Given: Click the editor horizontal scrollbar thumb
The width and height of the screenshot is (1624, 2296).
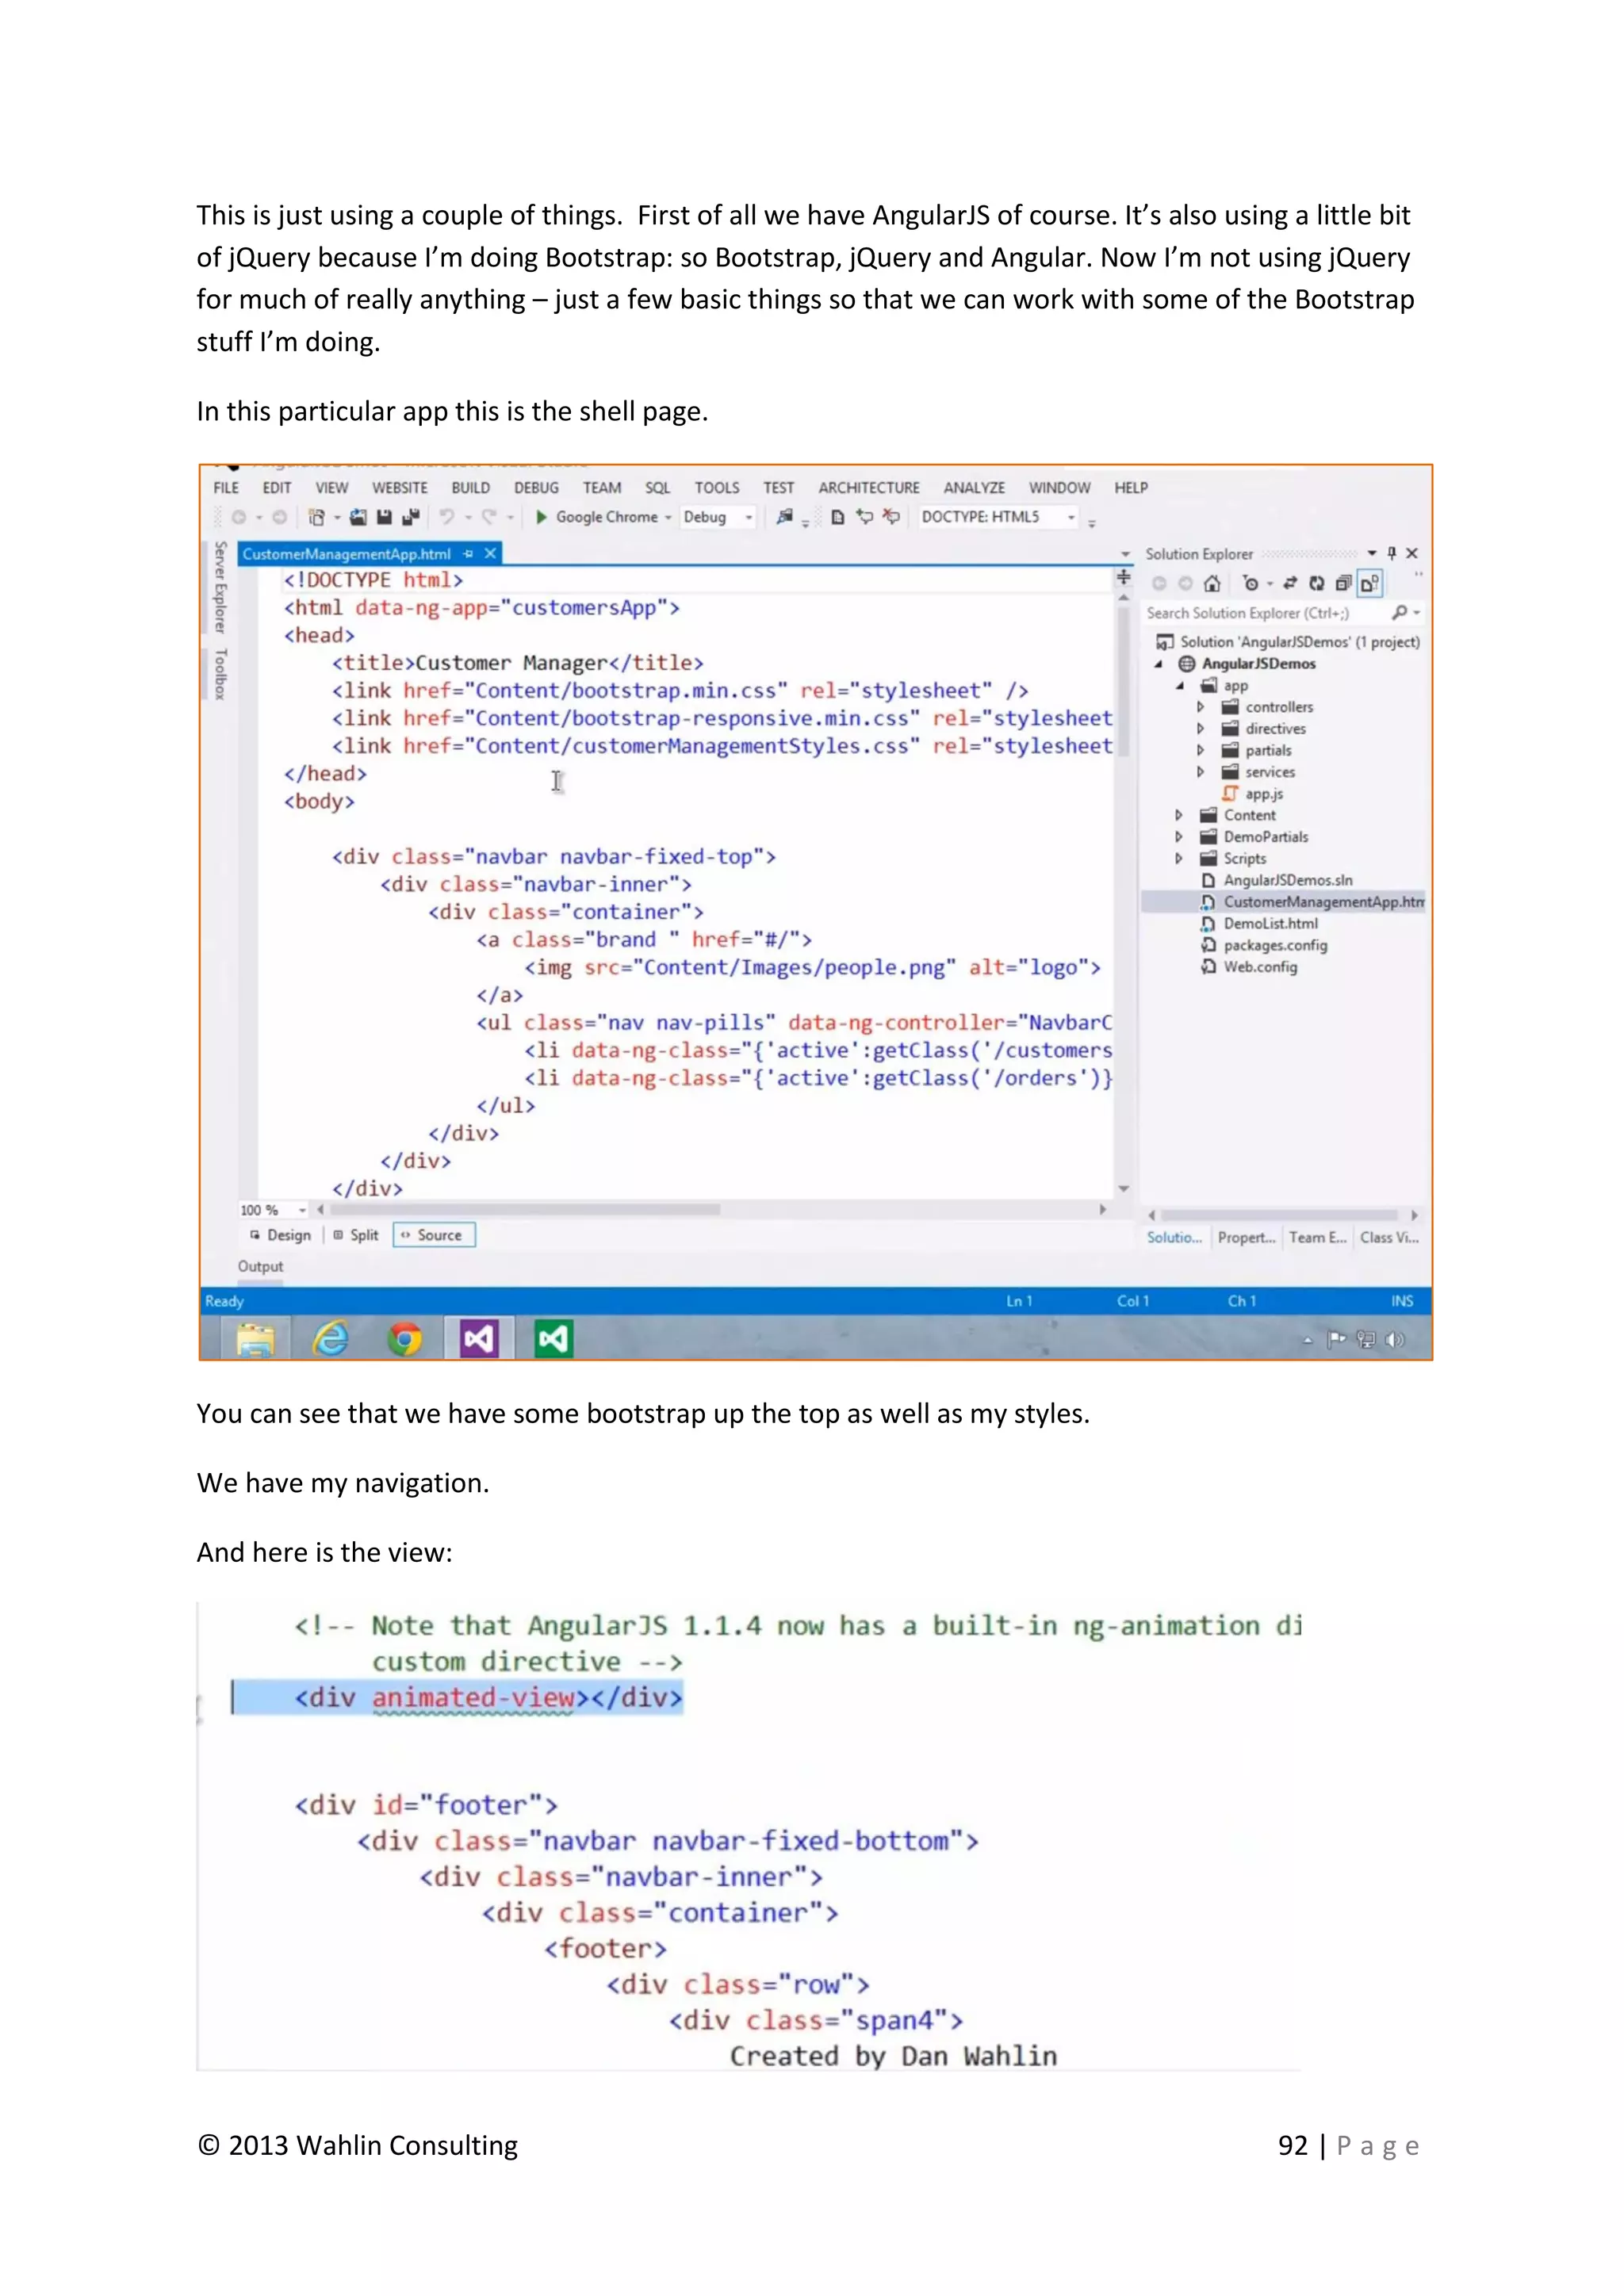Looking at the screenshot, I should click(523, 1210).
